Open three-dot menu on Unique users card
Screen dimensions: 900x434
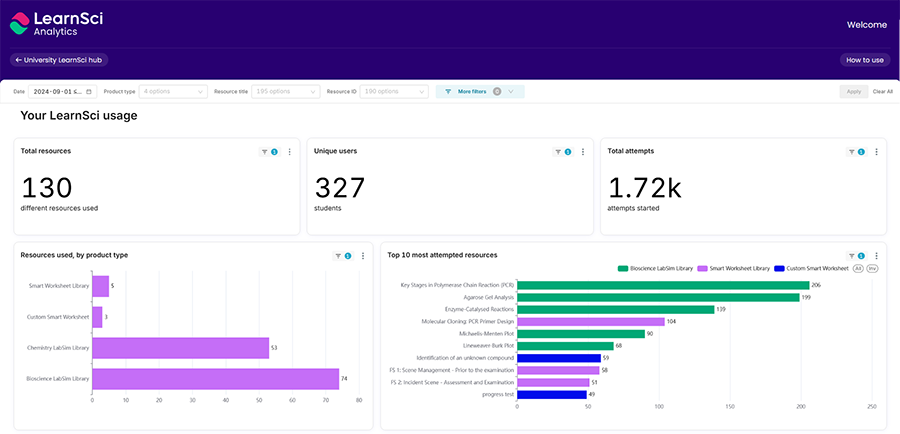pyautogui.click(x=583, y=152)
